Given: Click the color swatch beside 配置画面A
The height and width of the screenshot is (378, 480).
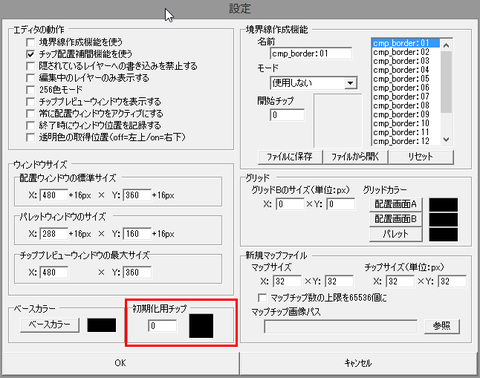Looking at the screenshot, I should [443, 205].
